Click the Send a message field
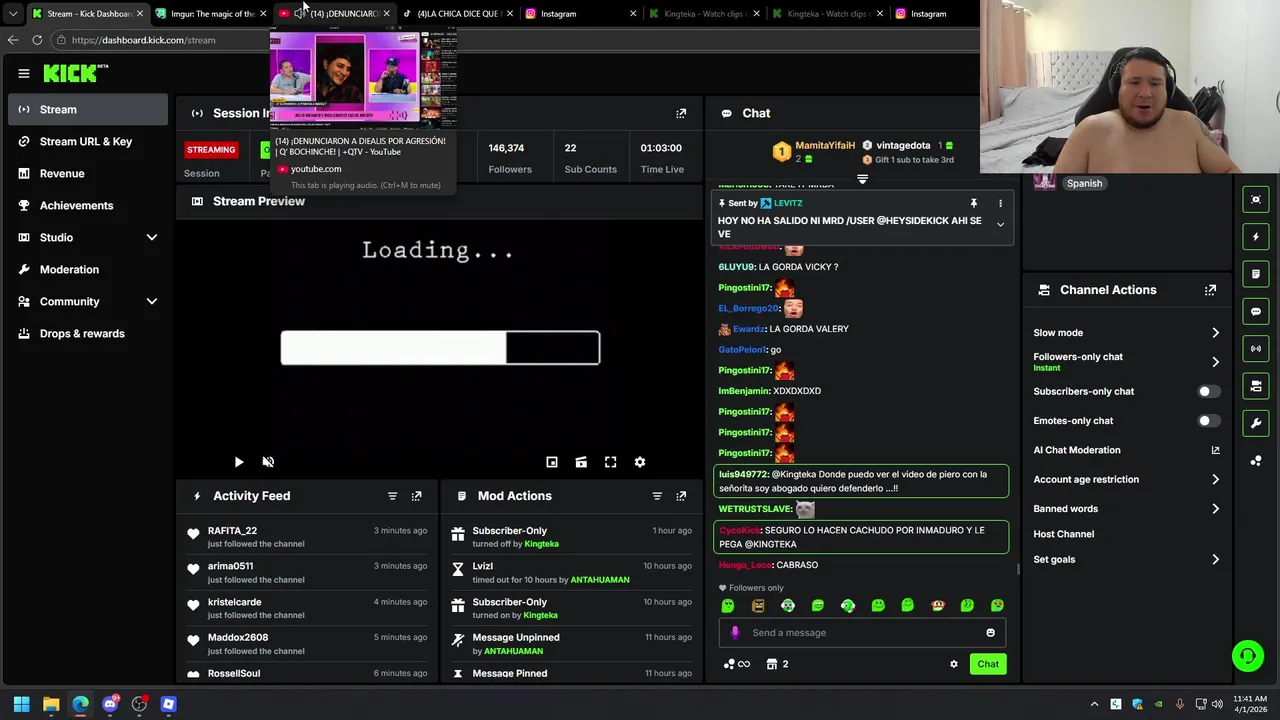The width and height of the screenshot is (1280, 720). coord(860,632)
